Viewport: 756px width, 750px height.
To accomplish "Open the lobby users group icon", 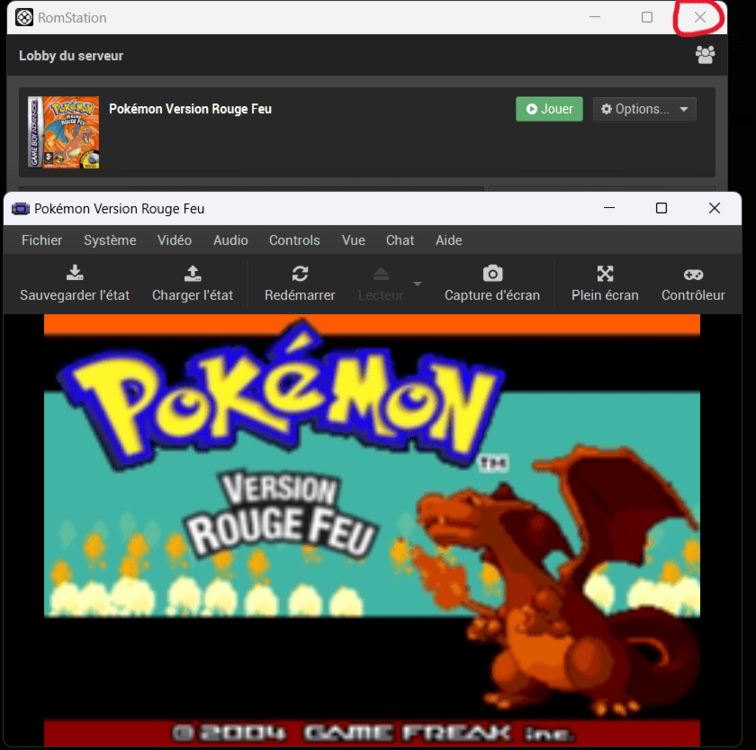I will [705, 55].
